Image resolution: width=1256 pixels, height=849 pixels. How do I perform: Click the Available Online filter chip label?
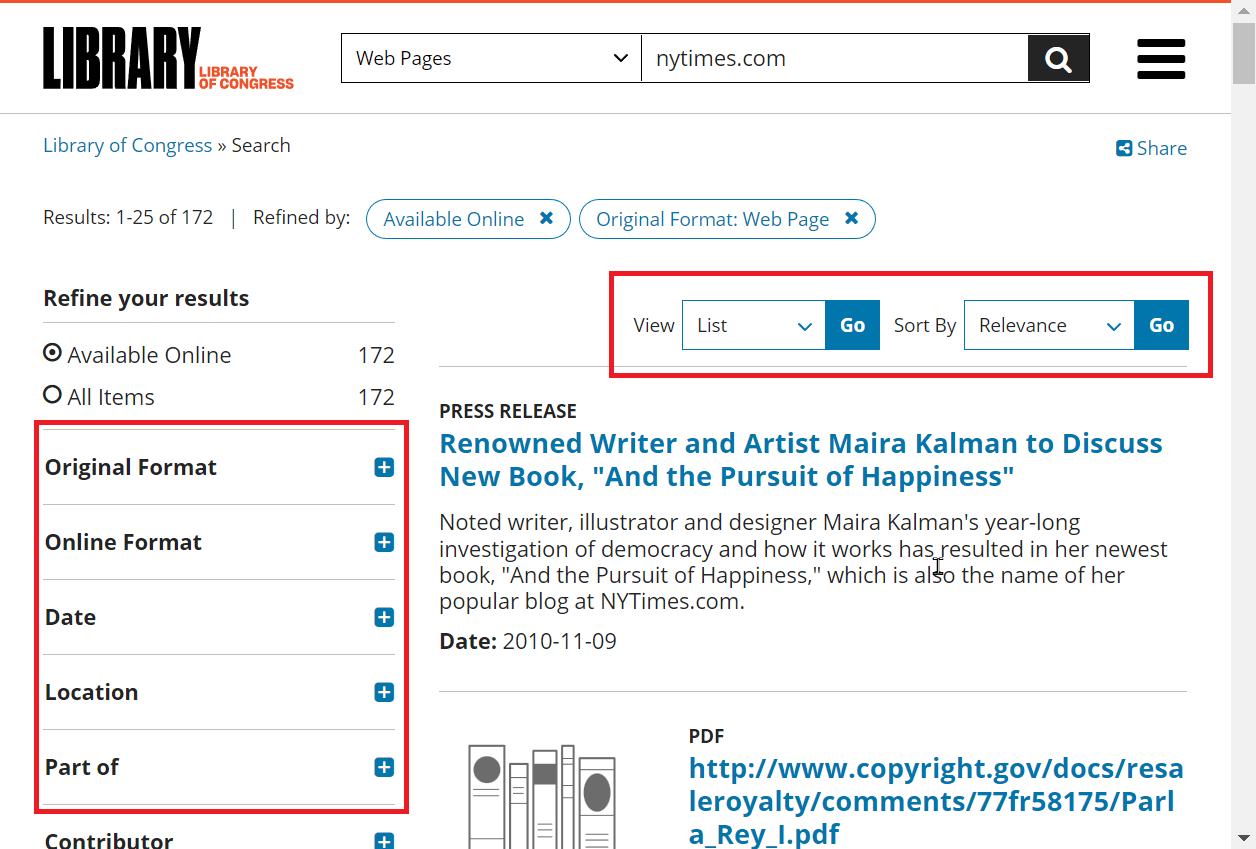(454, 219)
